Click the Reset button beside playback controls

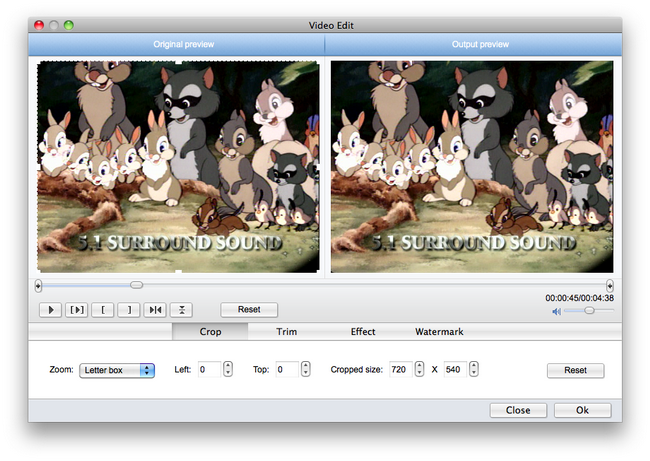tap(249, 309)
